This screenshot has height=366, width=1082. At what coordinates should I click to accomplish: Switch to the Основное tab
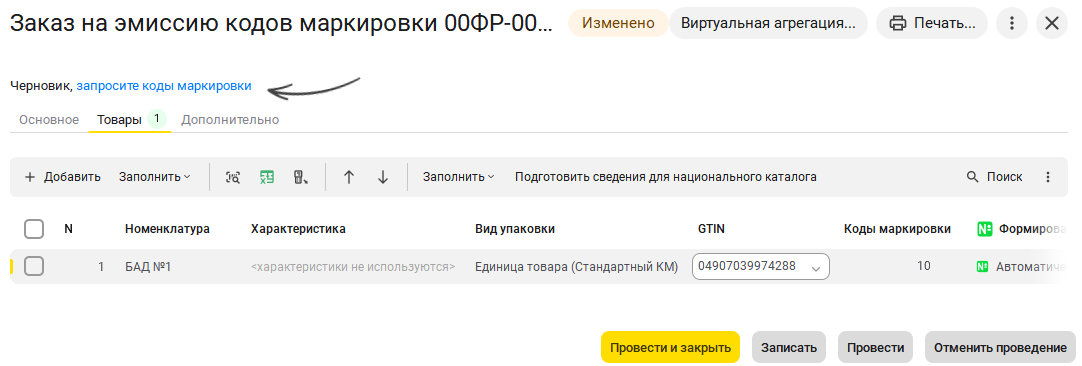click(x=49, y=119)
